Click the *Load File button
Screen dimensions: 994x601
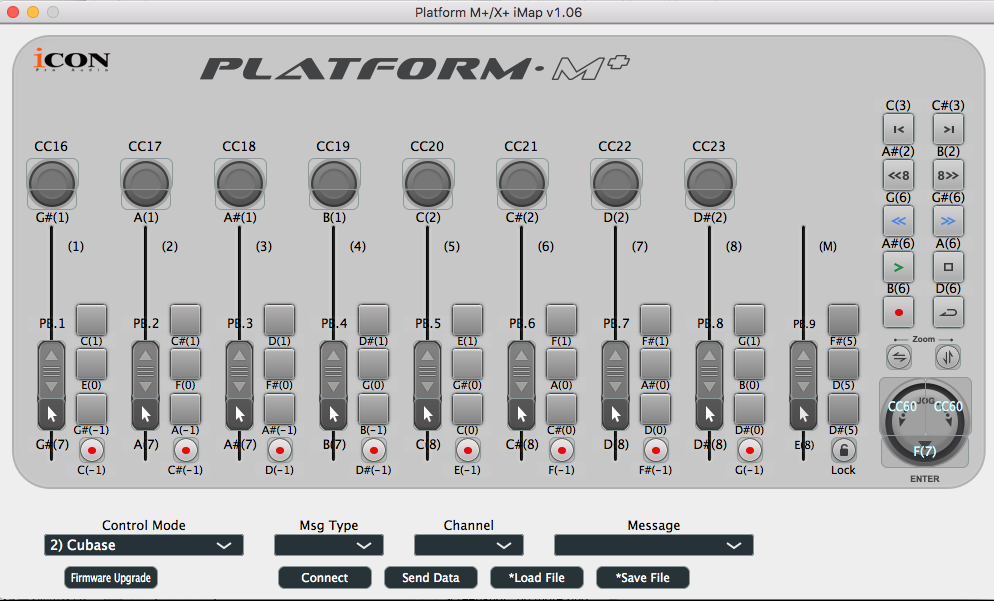point(536,578)
